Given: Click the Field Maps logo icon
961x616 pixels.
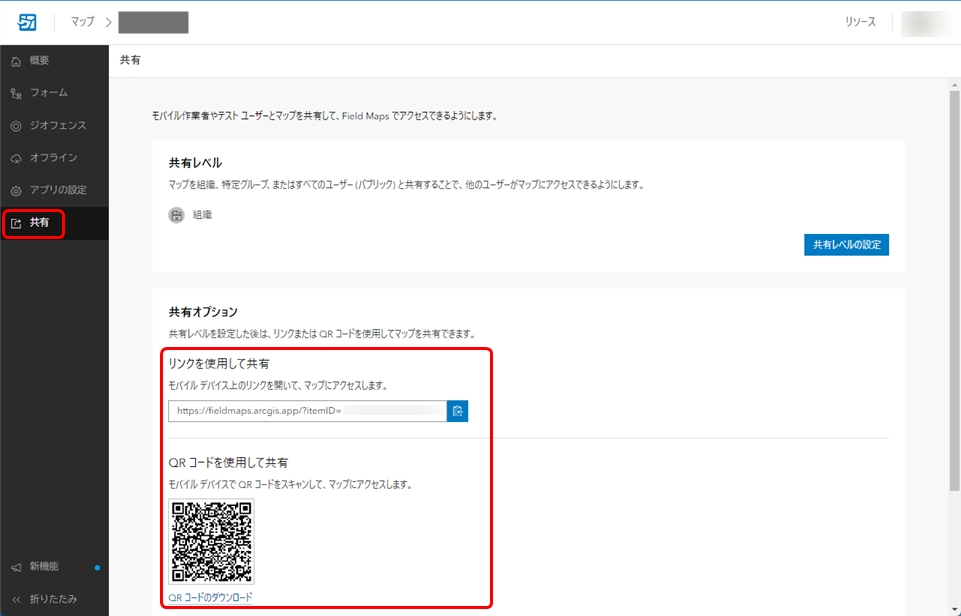Looking at the screenshot, I should coord(27,22).
